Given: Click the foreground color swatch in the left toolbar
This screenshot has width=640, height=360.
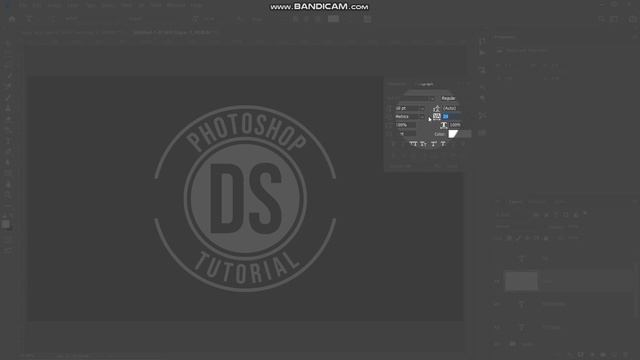Looking at the screenshot, I should [6, 224].
